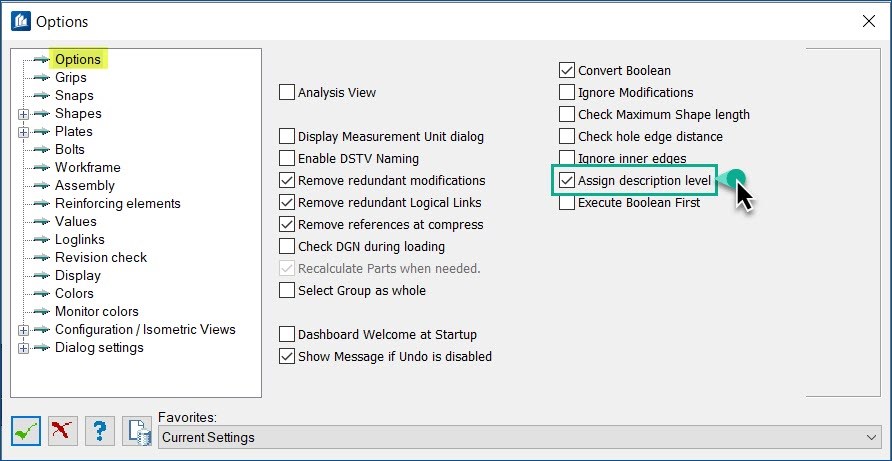892x461 pixels.
Task: Click the arrow icon beside Assembly
Action: click(x=42, y=186)
